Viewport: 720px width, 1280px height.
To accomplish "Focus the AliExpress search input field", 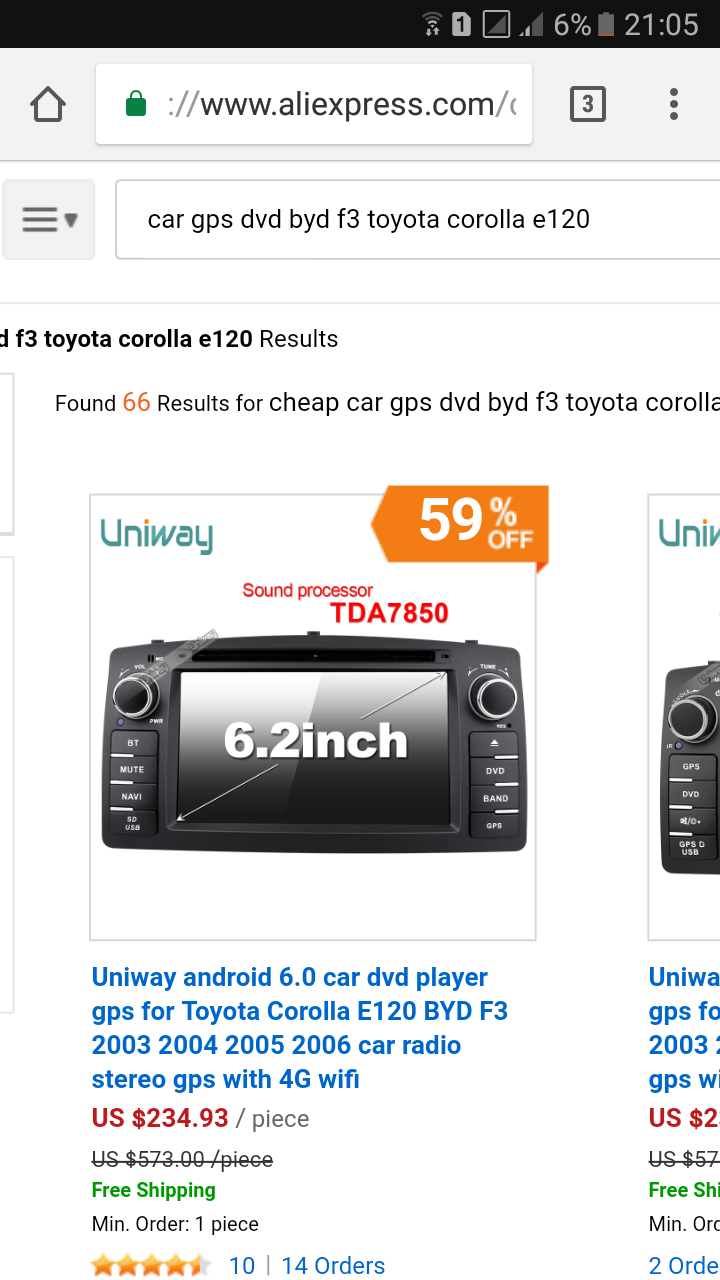I will 420,219.
